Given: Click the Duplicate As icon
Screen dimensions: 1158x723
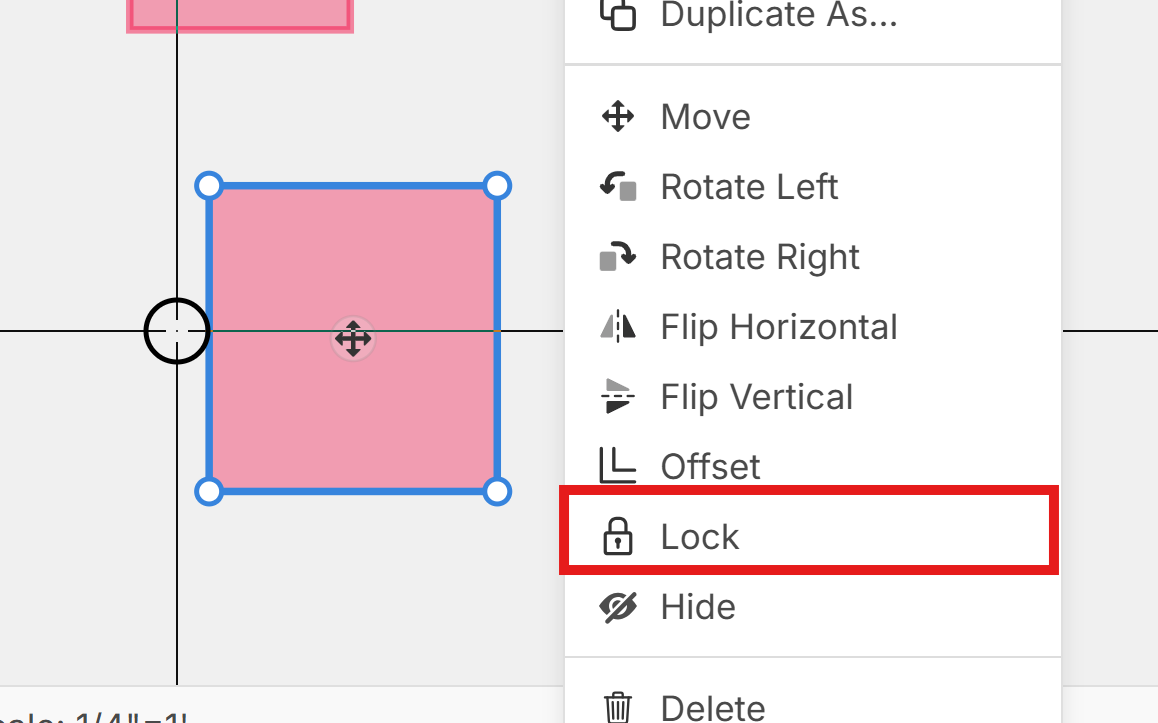Looking at the screenshot, I should tap(618, 14).
